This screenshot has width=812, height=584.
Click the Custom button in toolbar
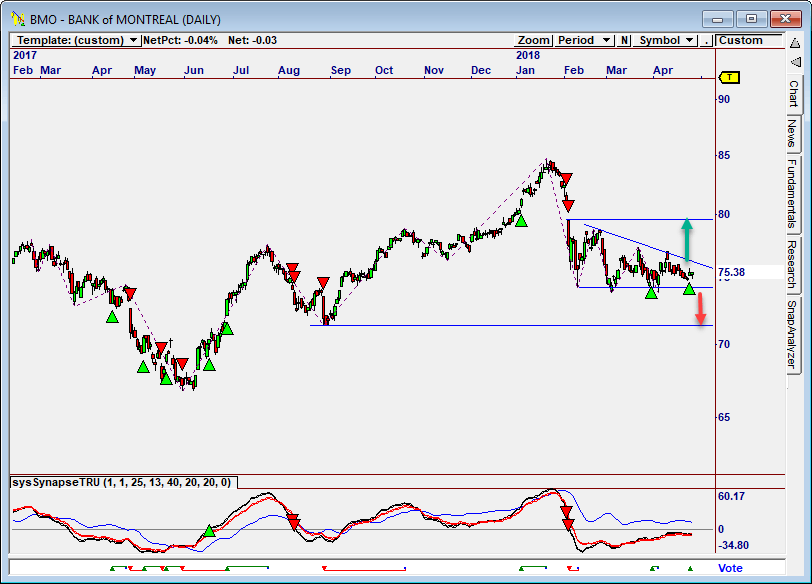741,40
